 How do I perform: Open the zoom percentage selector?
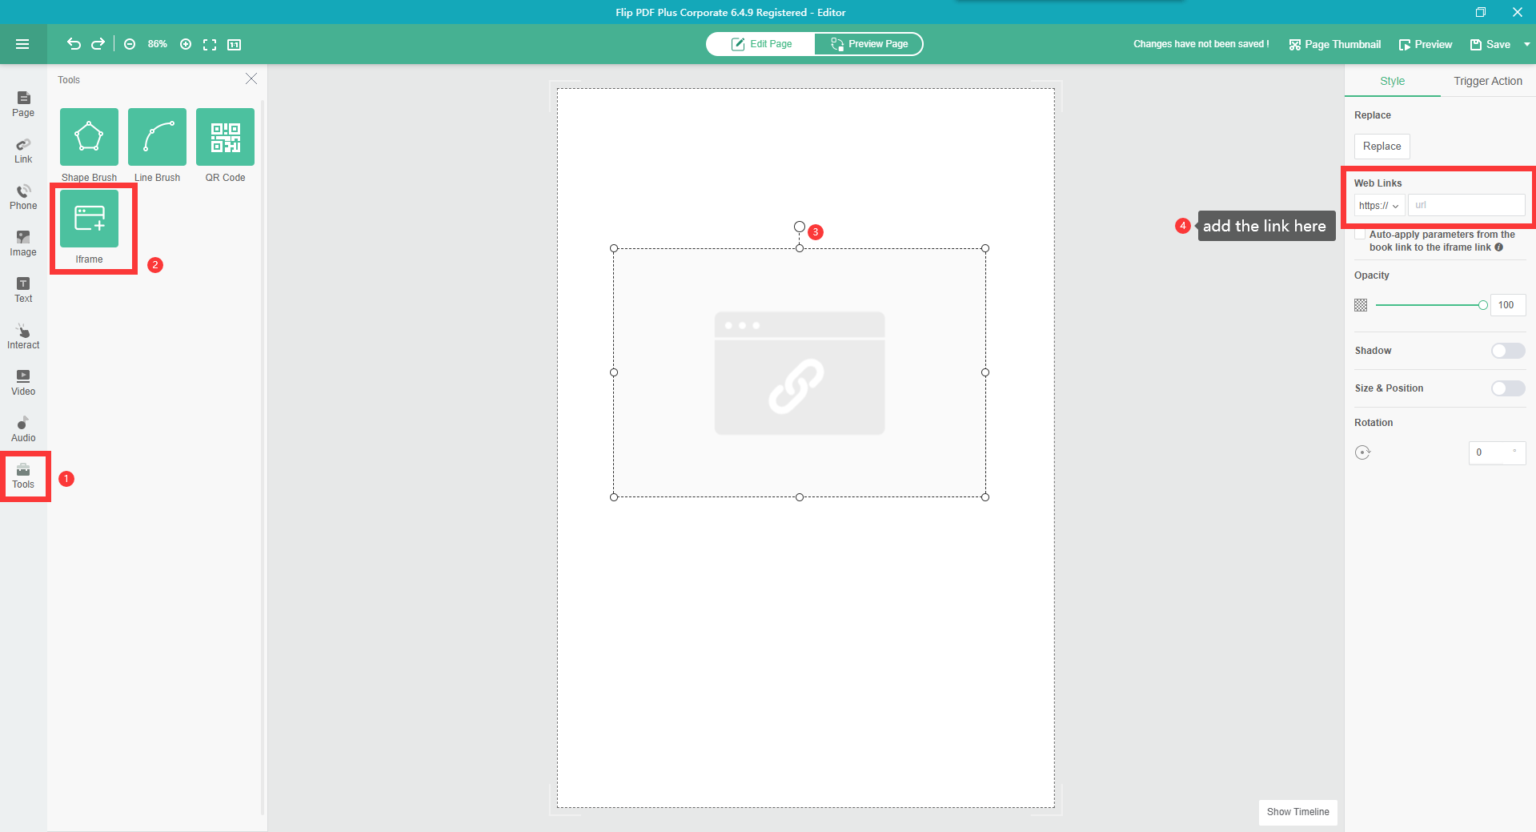click(x=157, y=44)
